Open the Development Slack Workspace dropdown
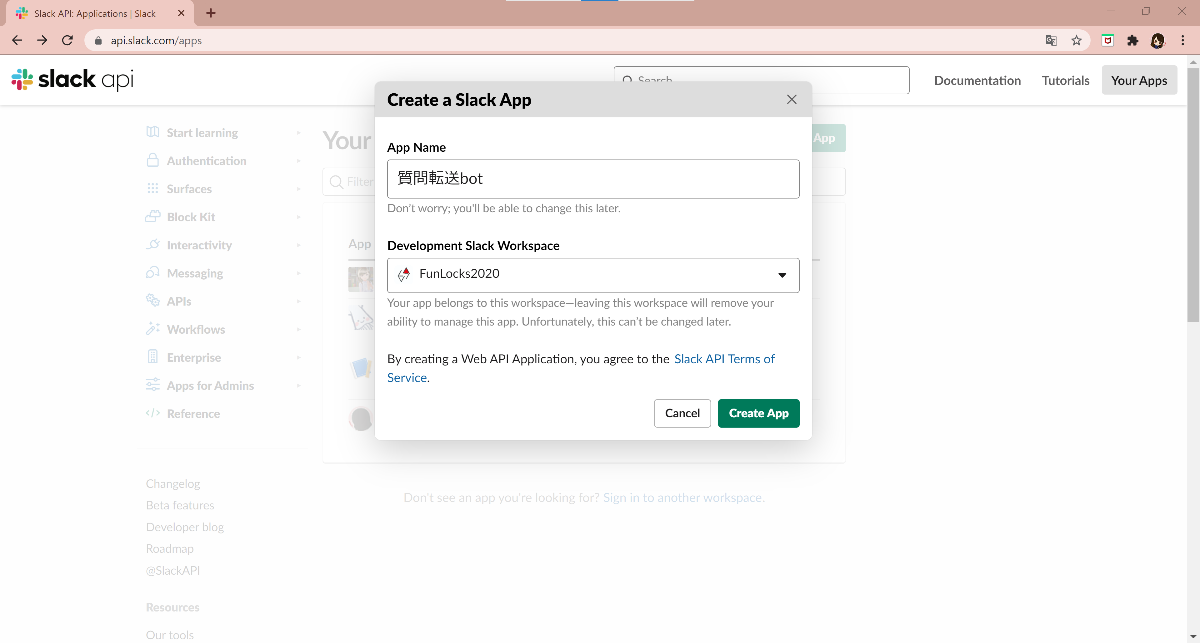This screenshot has height=643, width=1200. (x=593, y=275)
